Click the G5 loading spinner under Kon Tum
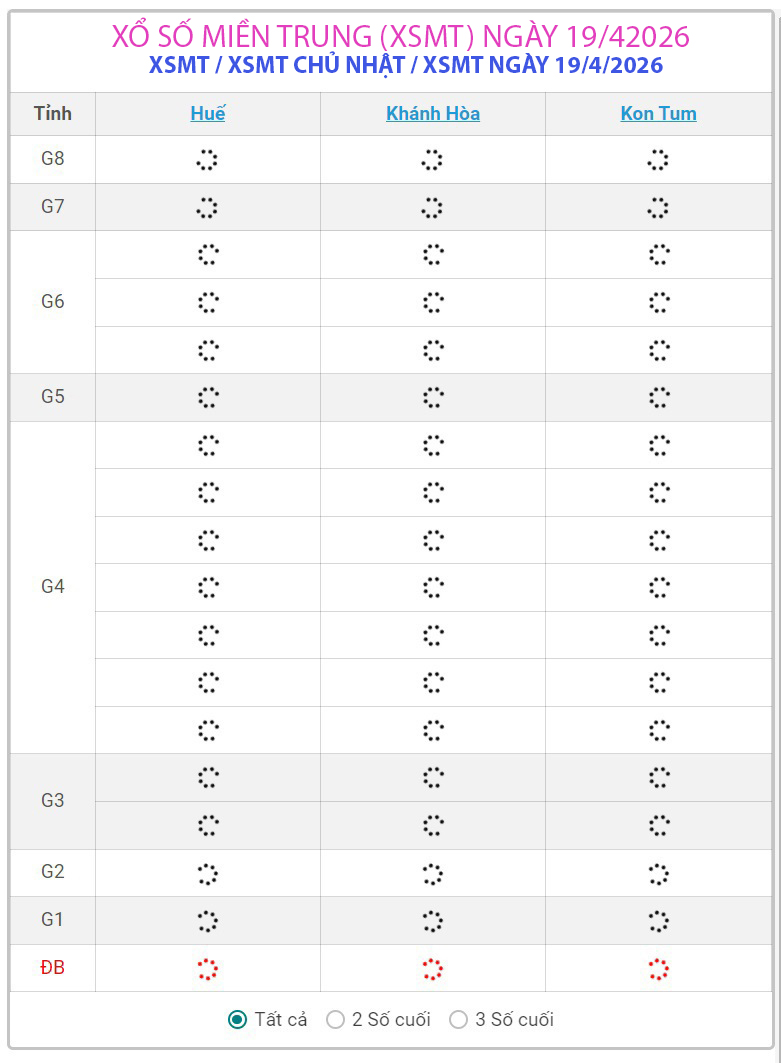This screenshot has height=1063, width=781. 658,397
